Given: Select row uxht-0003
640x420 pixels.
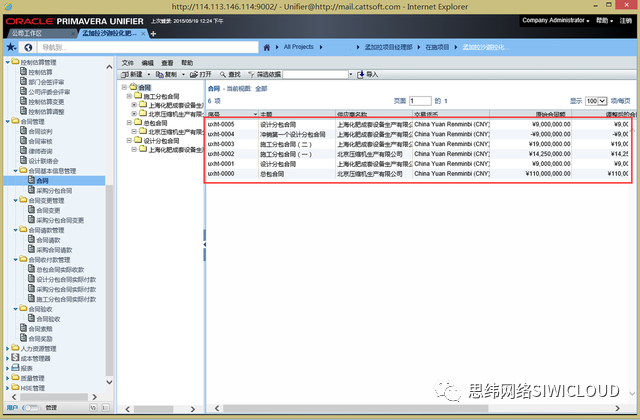Looking at the screenshot, I should pos(418,144).
